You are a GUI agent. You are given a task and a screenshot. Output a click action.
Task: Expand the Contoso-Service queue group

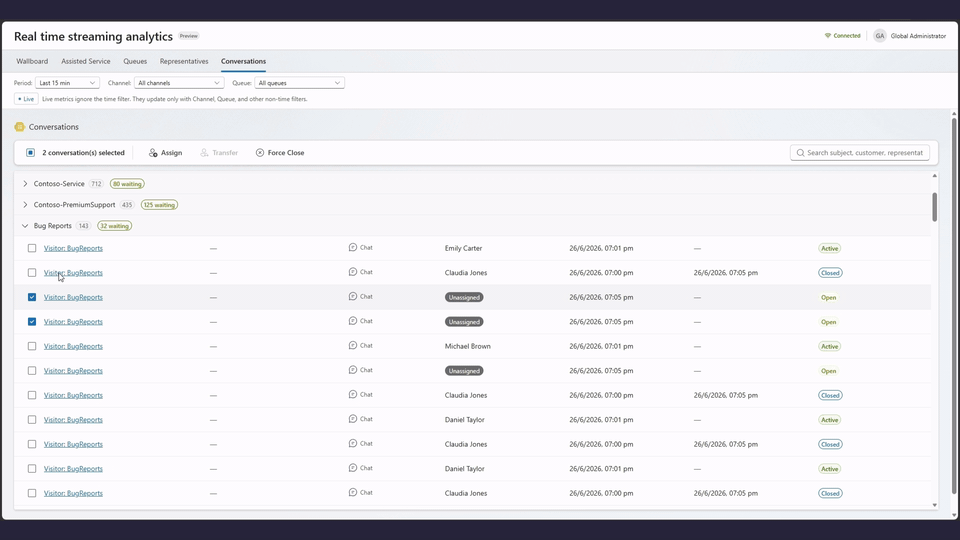pos(25,184)
